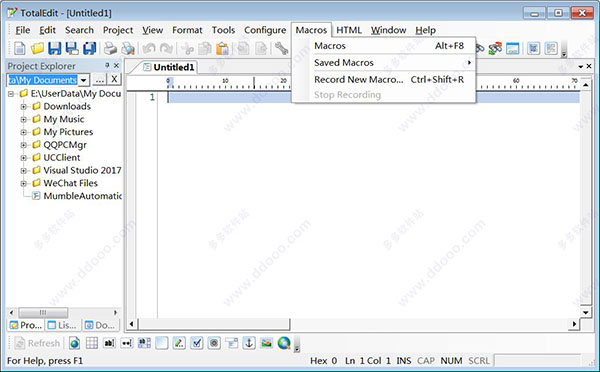Insert radio button element icon

[214, 343]
